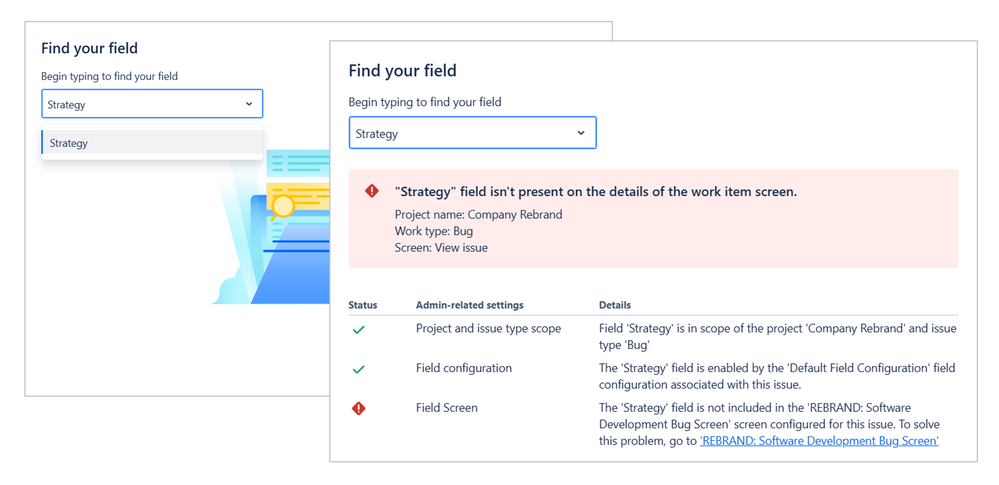This screenshot has width=999, height=485.
Task: Click green checkmark beside Field configuration row
Action: pos(358,369)
